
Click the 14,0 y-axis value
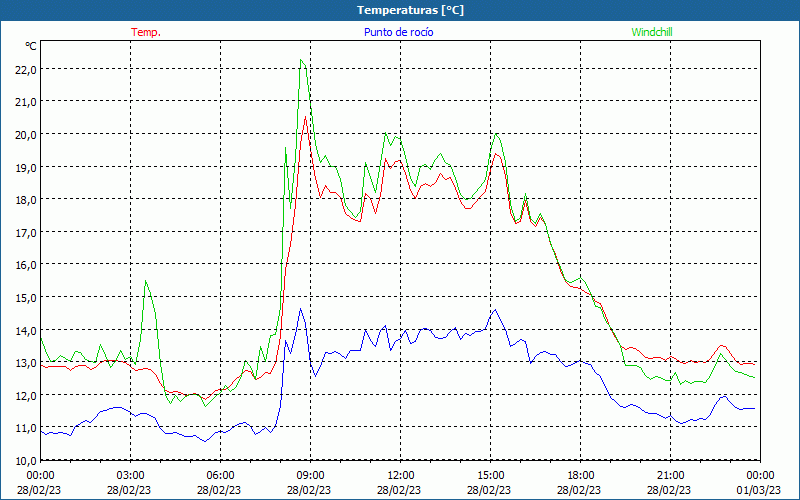click(25, 332)
